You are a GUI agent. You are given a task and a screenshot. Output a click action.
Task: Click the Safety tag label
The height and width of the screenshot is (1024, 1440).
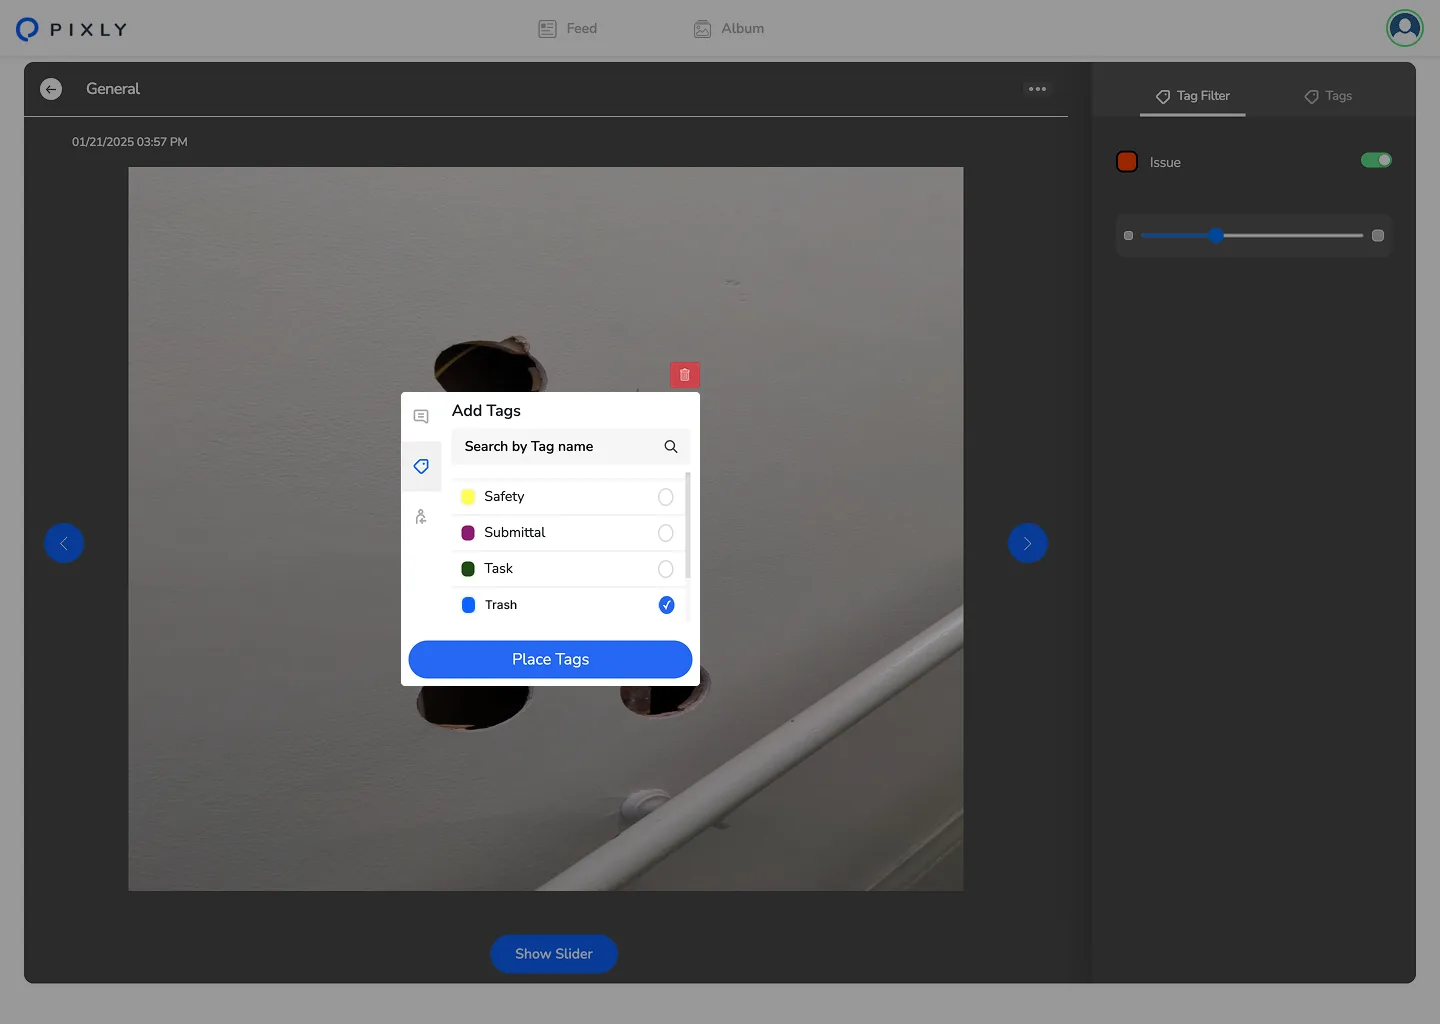coord(504,497)
